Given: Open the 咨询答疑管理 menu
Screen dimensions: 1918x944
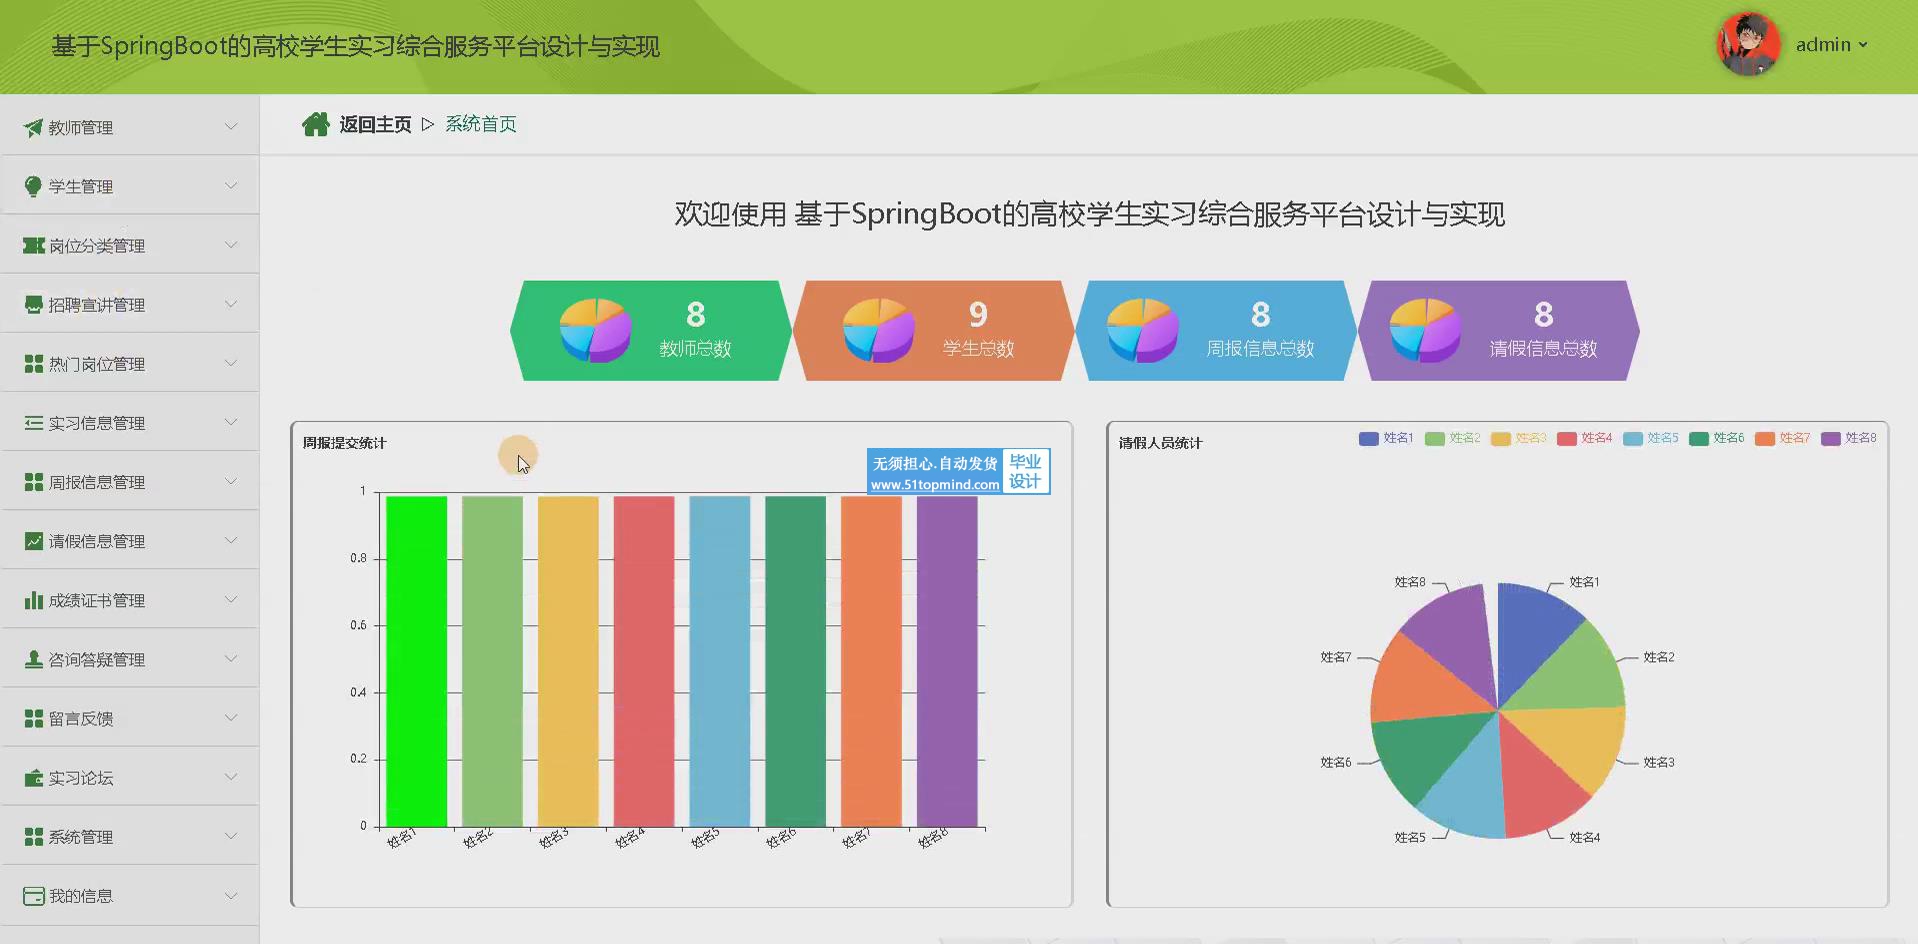Looking at the screenshot, I should pos(130,658).
